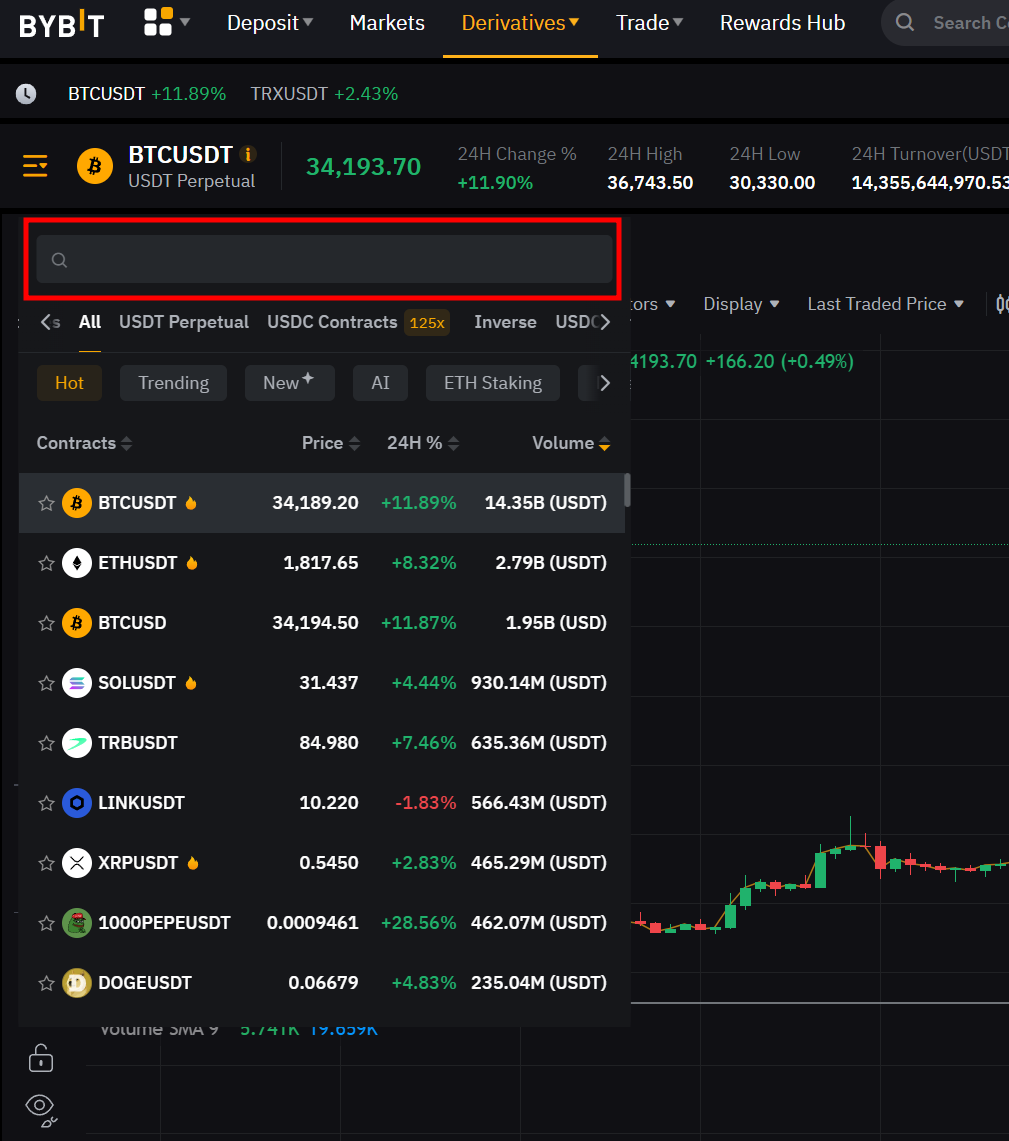Favorite BTCUSD with its star
1009x1141 pixels.
[x=47, y=623]
